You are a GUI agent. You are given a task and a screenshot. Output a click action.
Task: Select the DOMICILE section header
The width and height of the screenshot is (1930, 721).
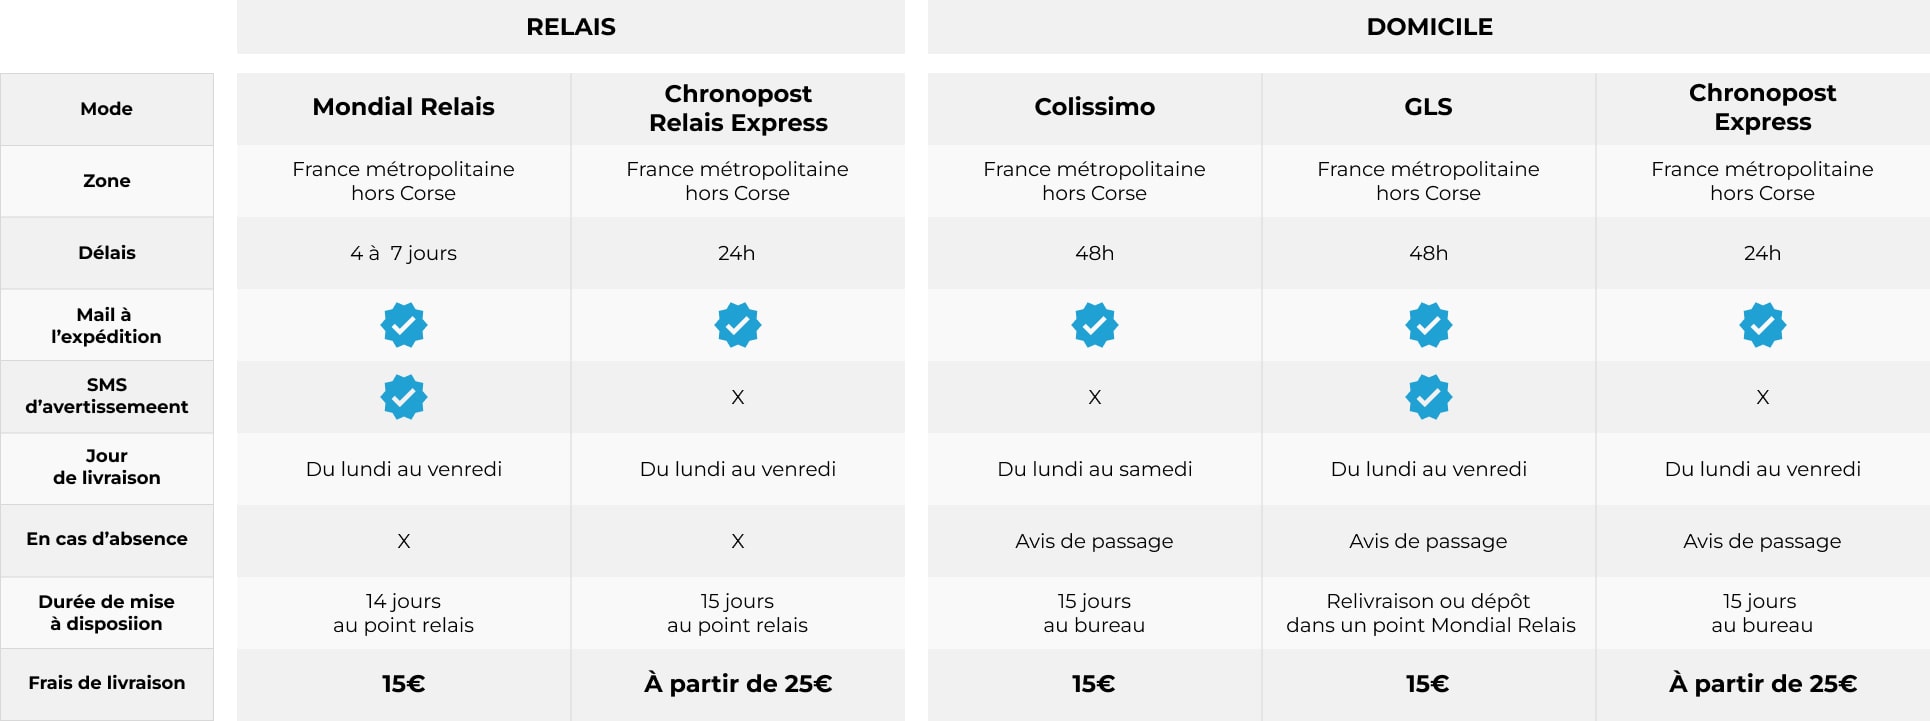click(x=1429, y=27)
